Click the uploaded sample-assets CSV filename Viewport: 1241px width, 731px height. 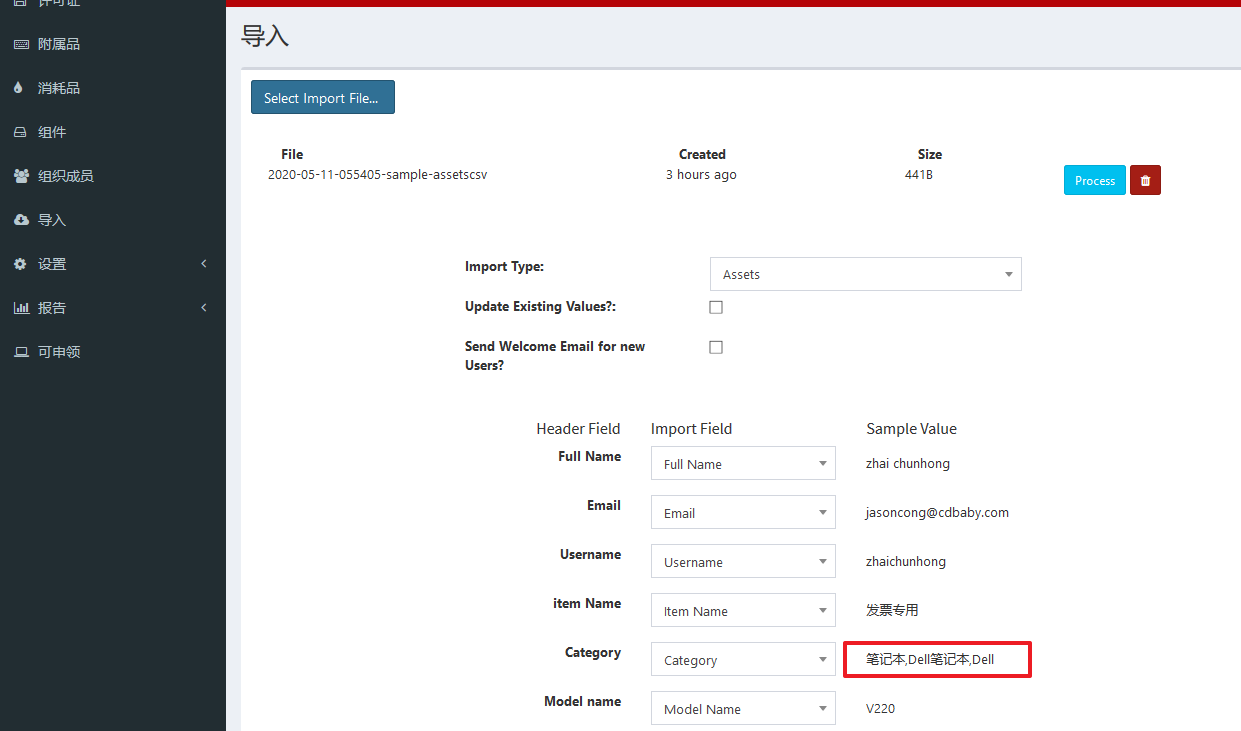coord(377,174)
